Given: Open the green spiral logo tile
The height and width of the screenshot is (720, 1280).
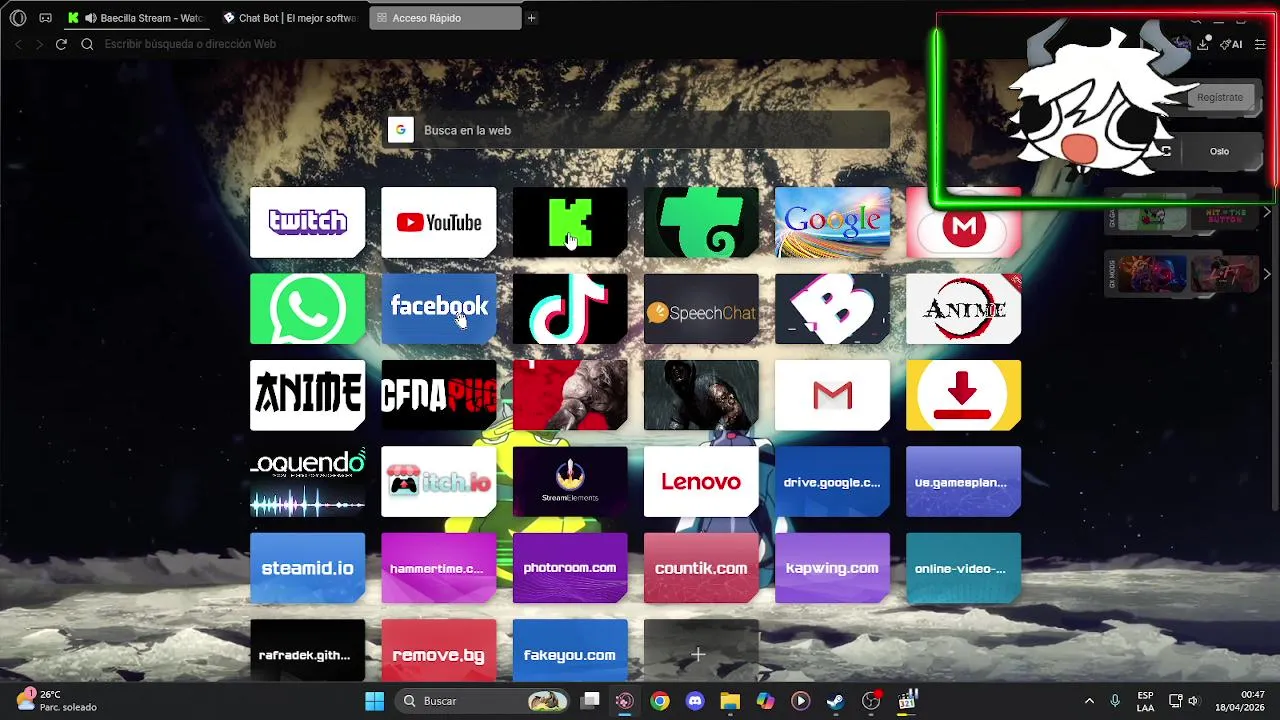Looking at the screenshot, I should coord(701,222).
